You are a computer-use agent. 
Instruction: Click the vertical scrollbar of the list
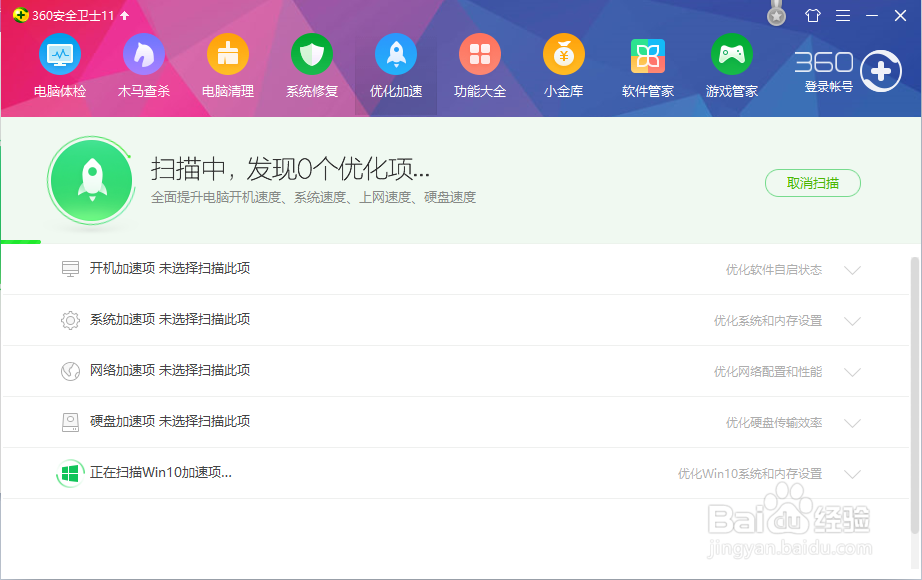[914, 395]
